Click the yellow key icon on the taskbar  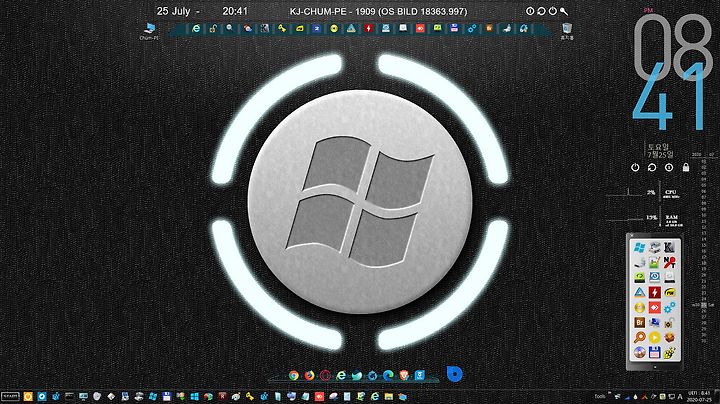pyautogui.click(x=250, y=396)
